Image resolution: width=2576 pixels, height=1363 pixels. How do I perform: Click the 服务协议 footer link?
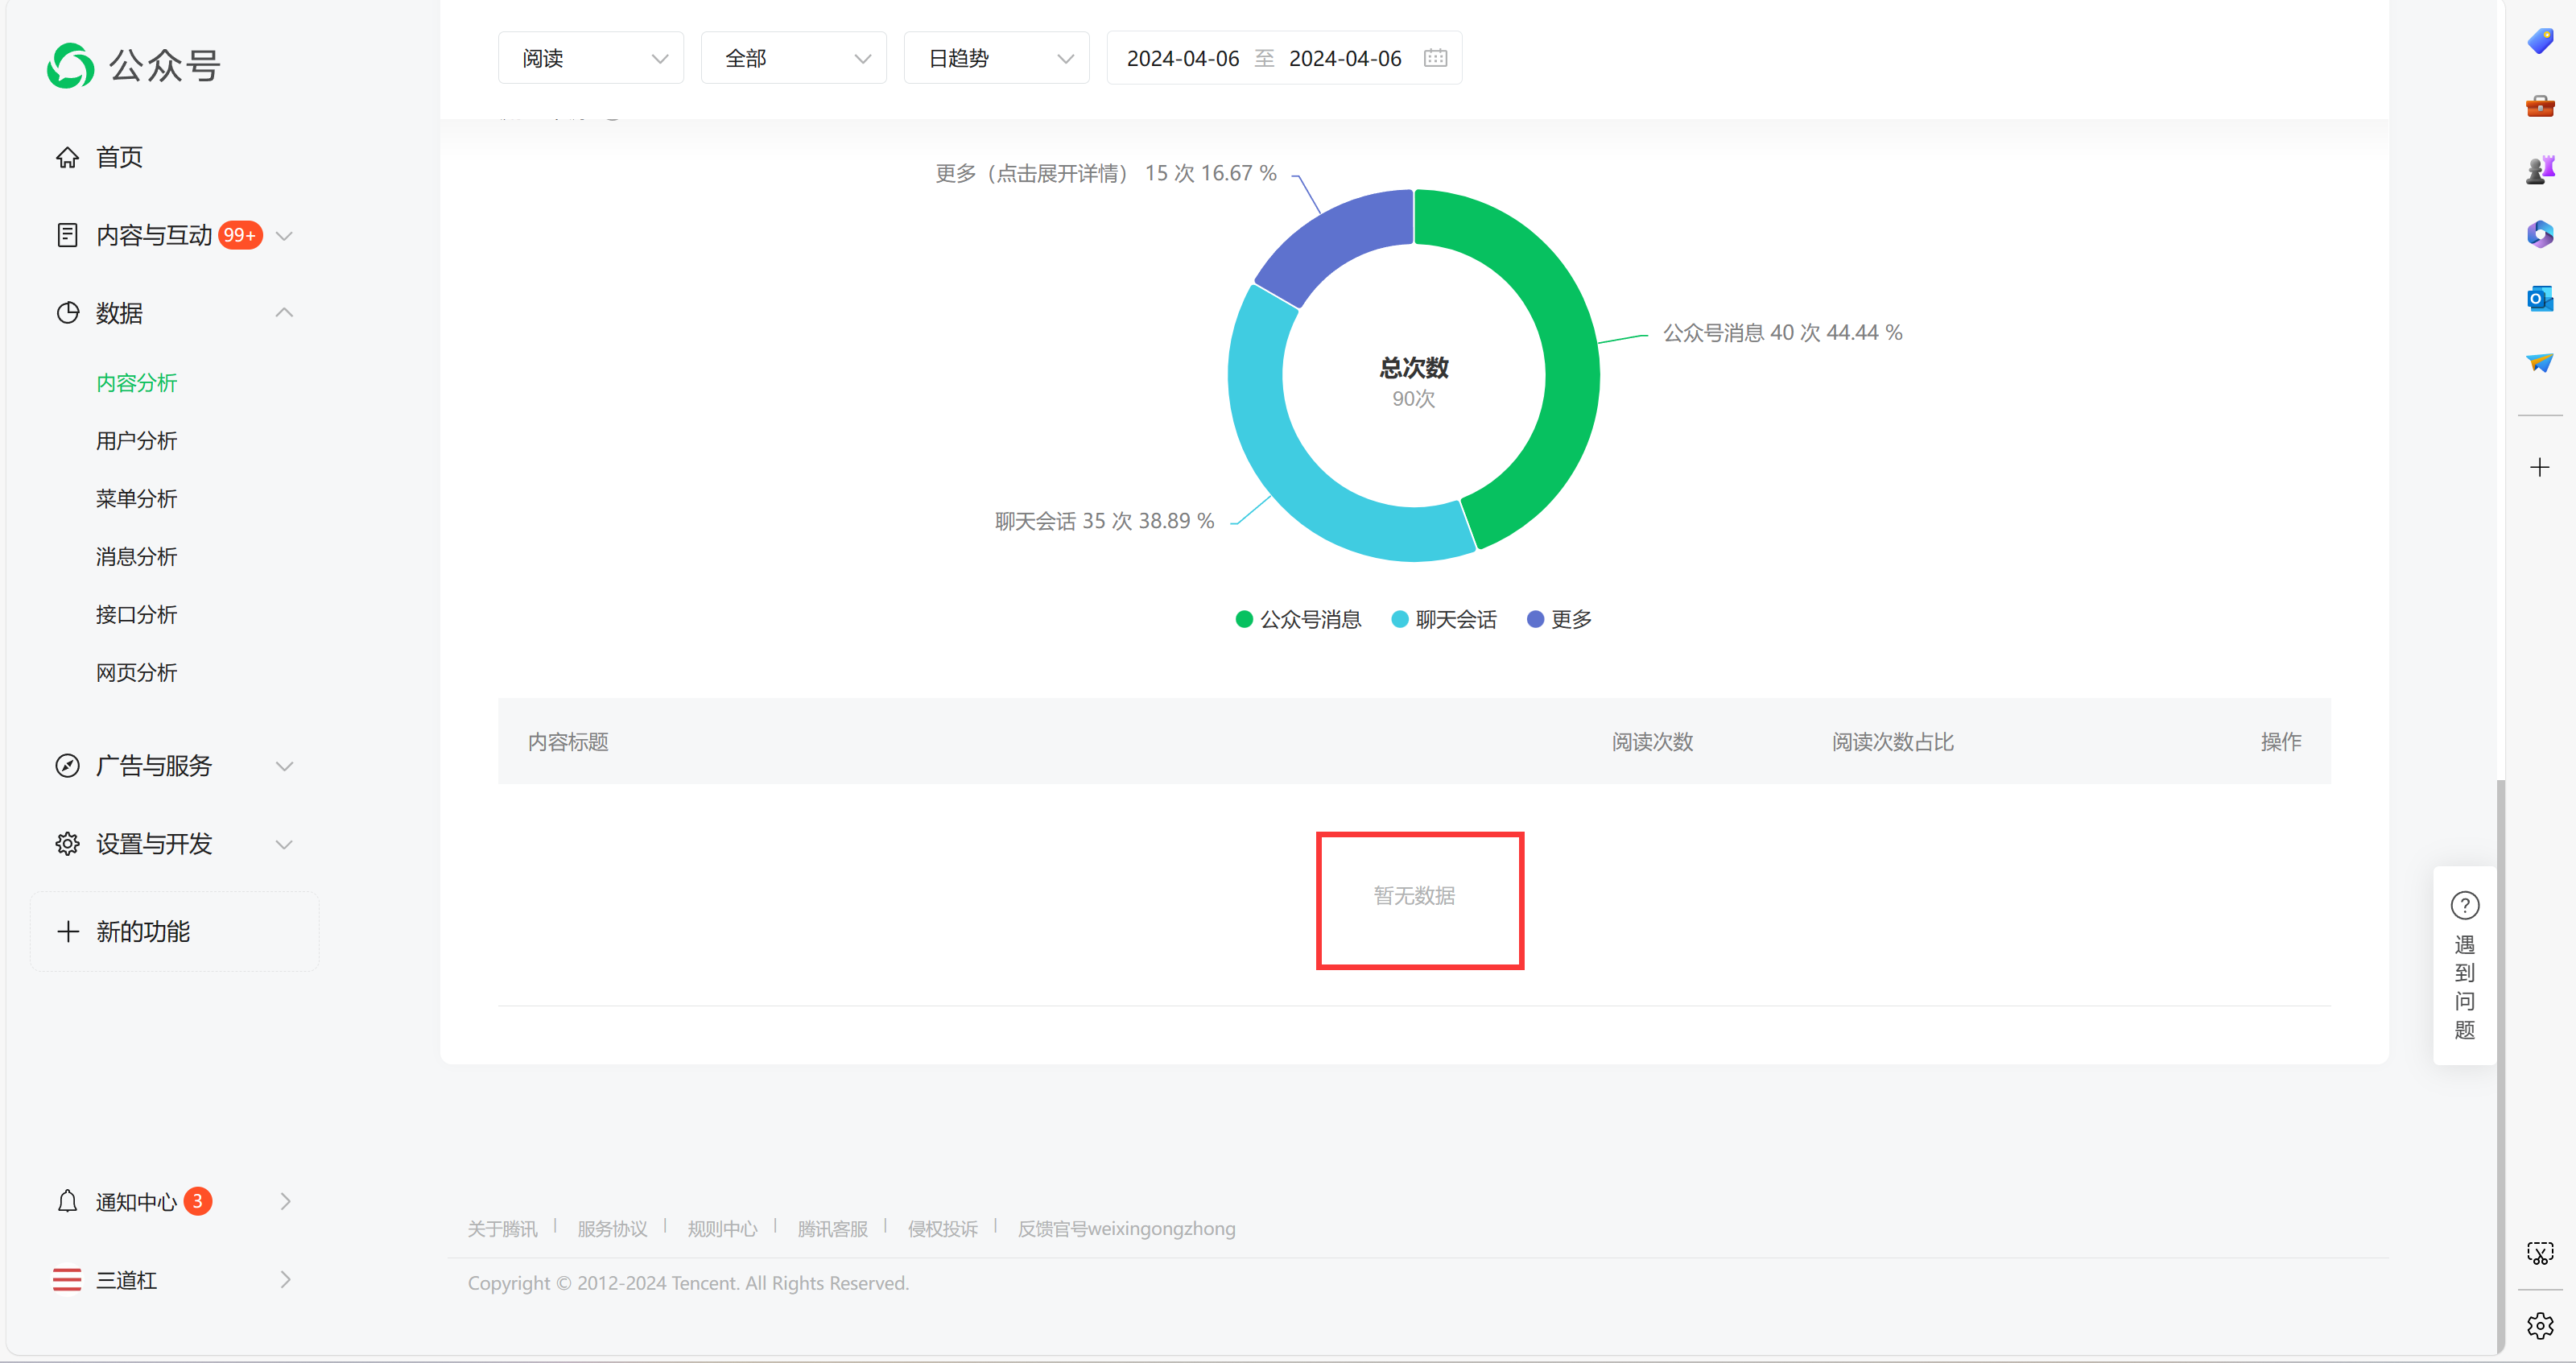click(612, 1229)
